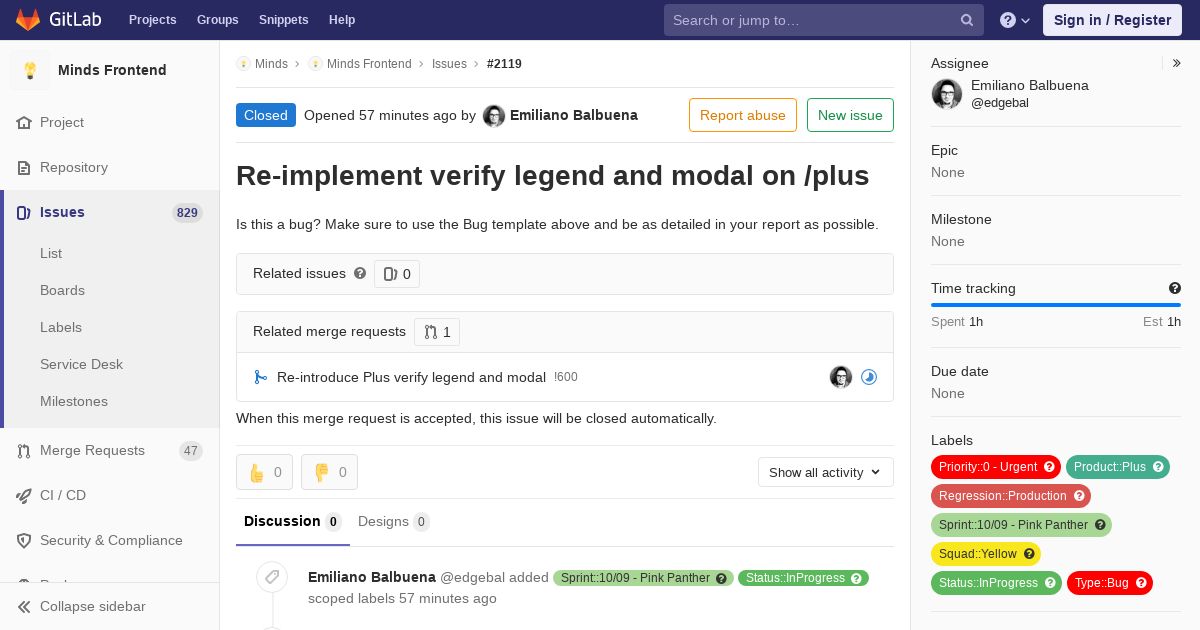The height and width of the screenshot is (630, 1200).
Task: Click the Priority::0 - Urgent red label
Action: click(996, 467)
